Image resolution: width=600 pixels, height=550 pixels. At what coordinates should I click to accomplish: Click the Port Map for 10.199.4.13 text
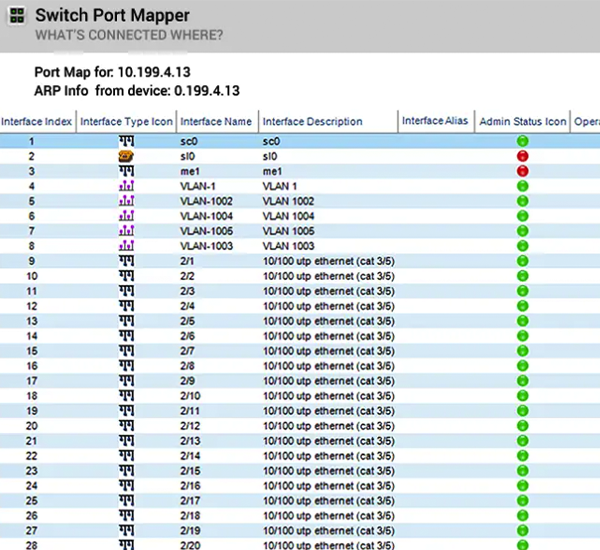click(x=112, y=72)
